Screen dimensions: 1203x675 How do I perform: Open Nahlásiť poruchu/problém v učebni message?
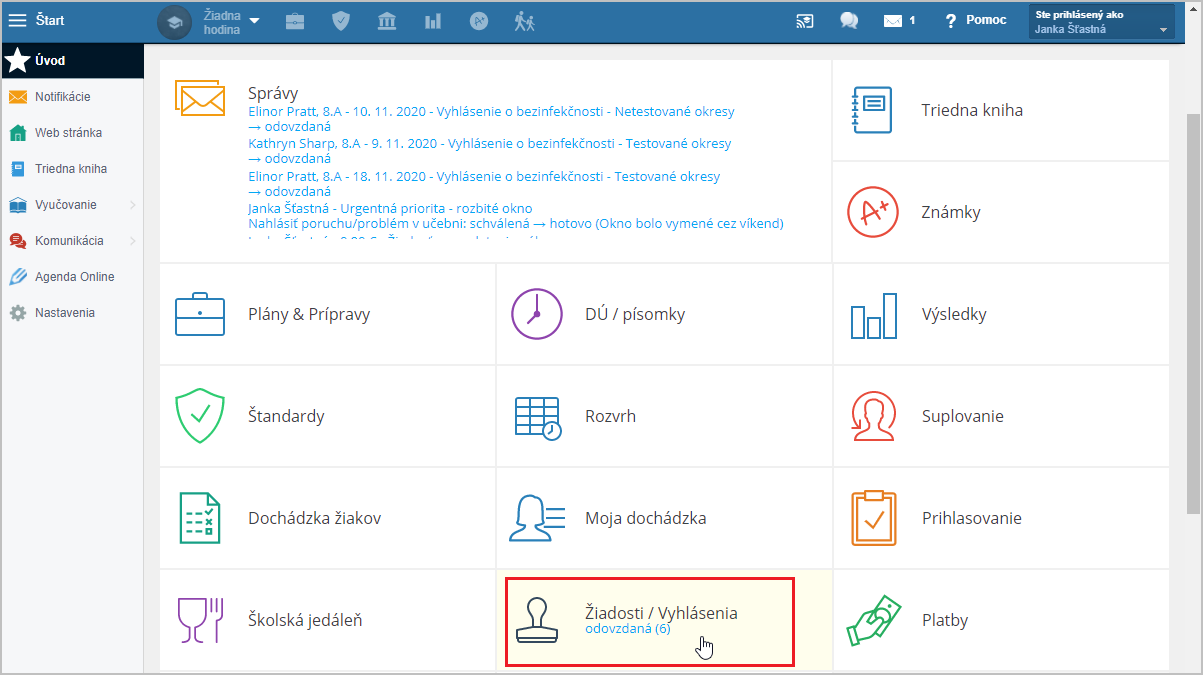tap(516, 224)
